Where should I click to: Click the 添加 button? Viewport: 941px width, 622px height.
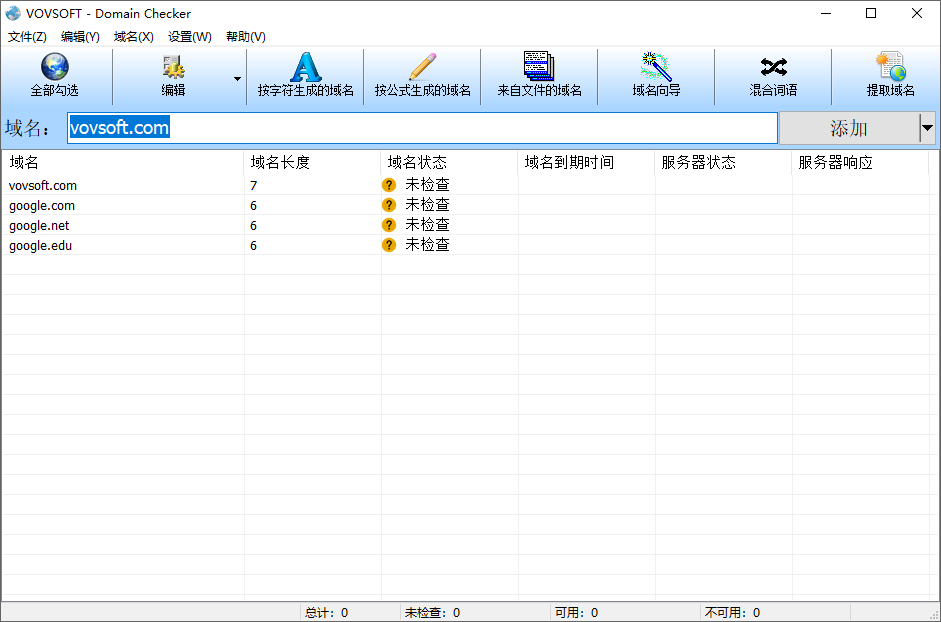click(849, 128)
